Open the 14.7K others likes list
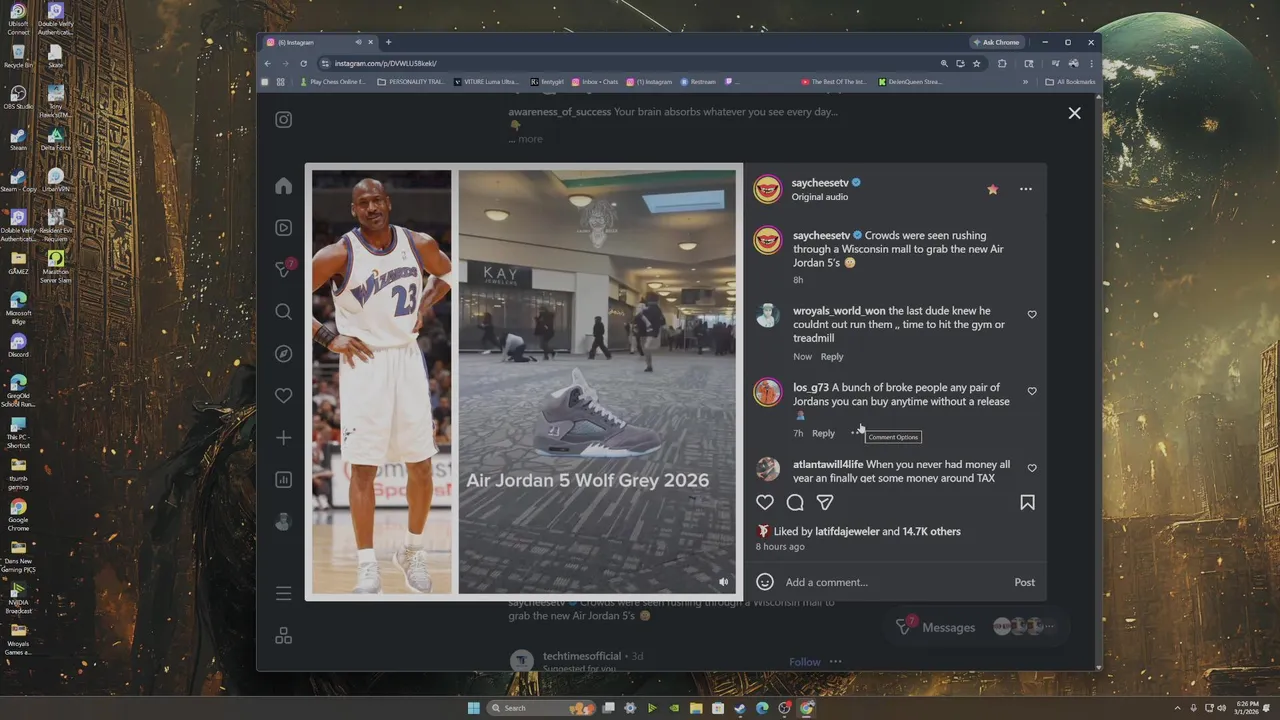The image size is (1280, 720). [932, 531]
